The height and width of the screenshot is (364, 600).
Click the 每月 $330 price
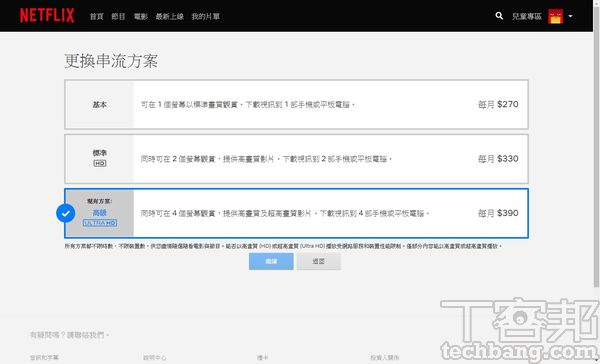498,159
